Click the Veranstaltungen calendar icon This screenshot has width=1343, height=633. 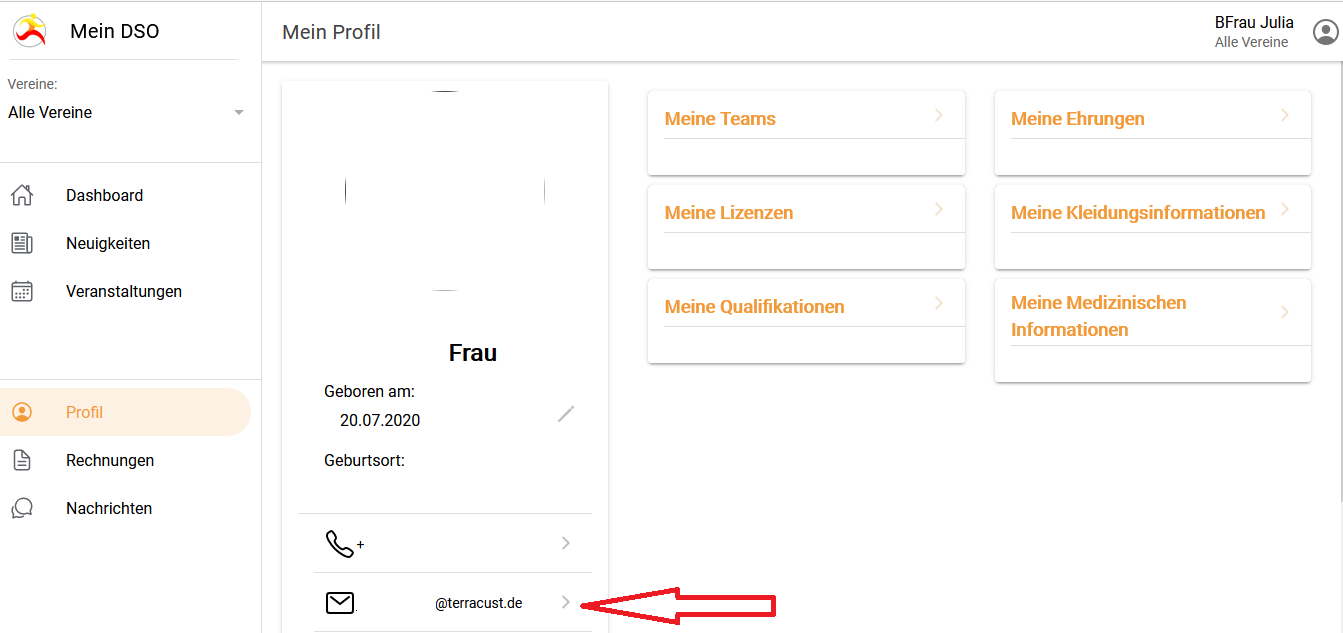[x=22, y=291]
